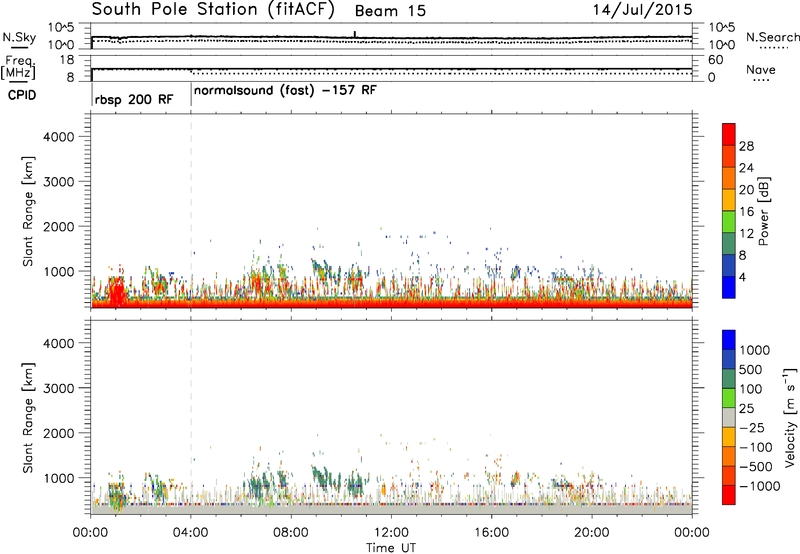Click the green 12 dB power color band

pos(729,222)
